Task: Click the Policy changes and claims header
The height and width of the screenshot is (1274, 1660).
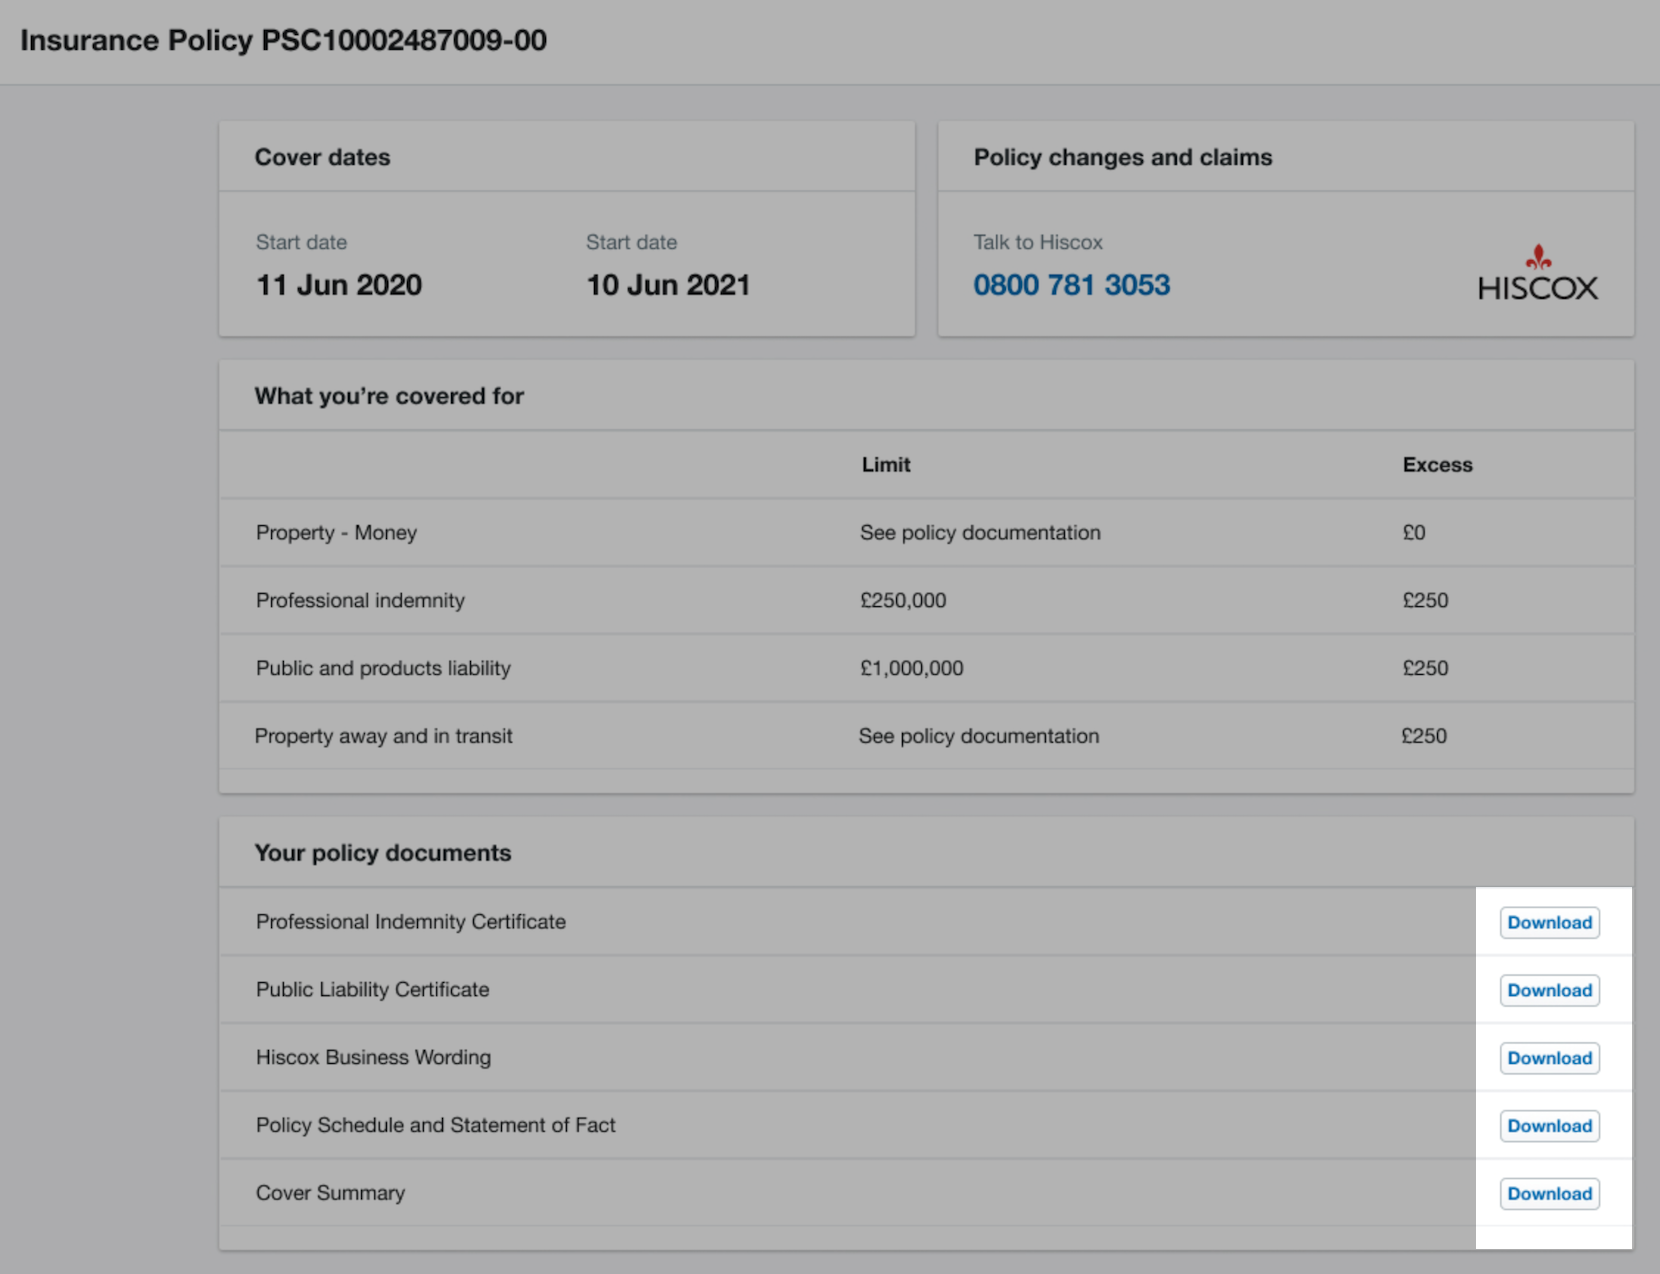Action: pyautogui.click(x=1122, y=157)
